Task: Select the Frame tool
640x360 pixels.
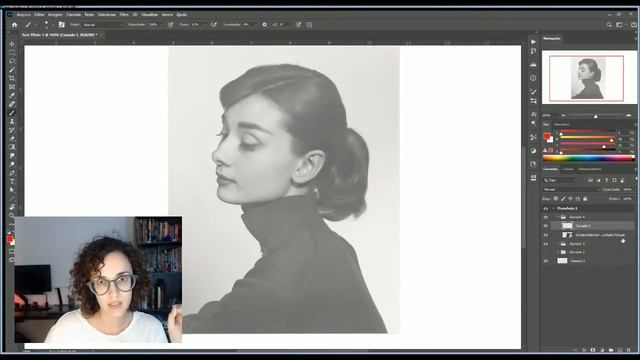Action: coord(12,87)
